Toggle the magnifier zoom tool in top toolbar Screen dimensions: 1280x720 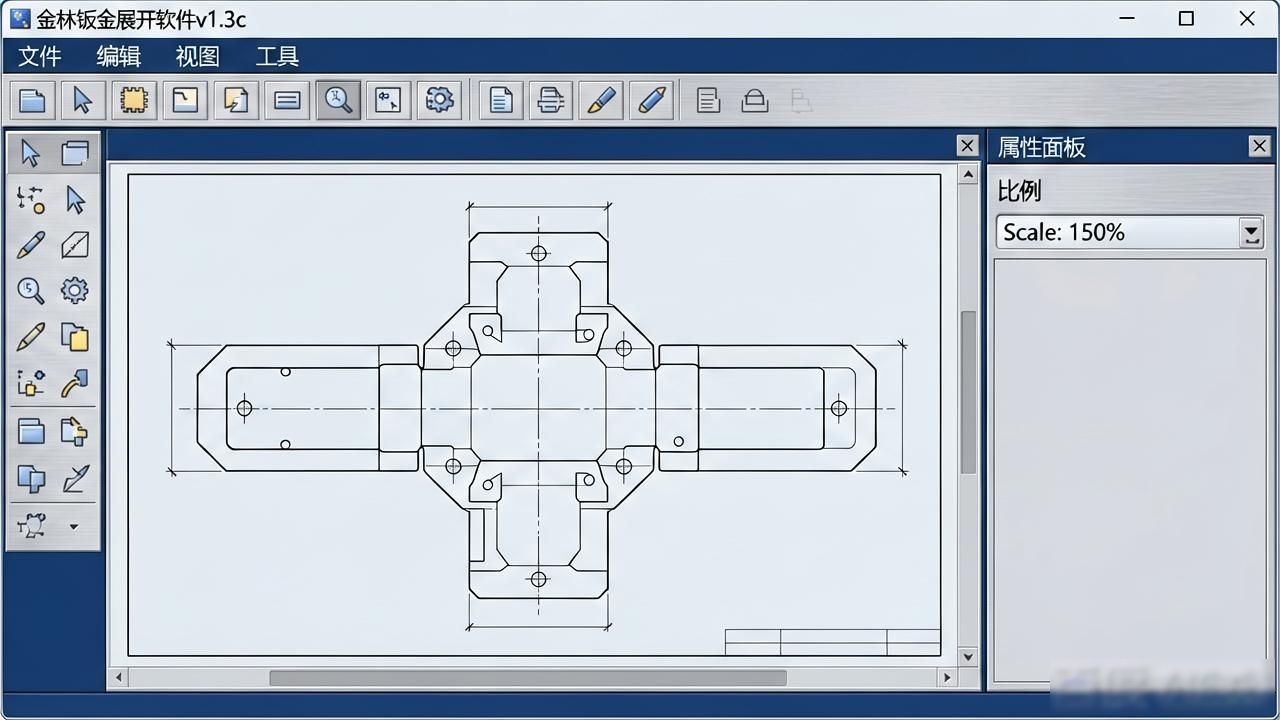(338, 100)
